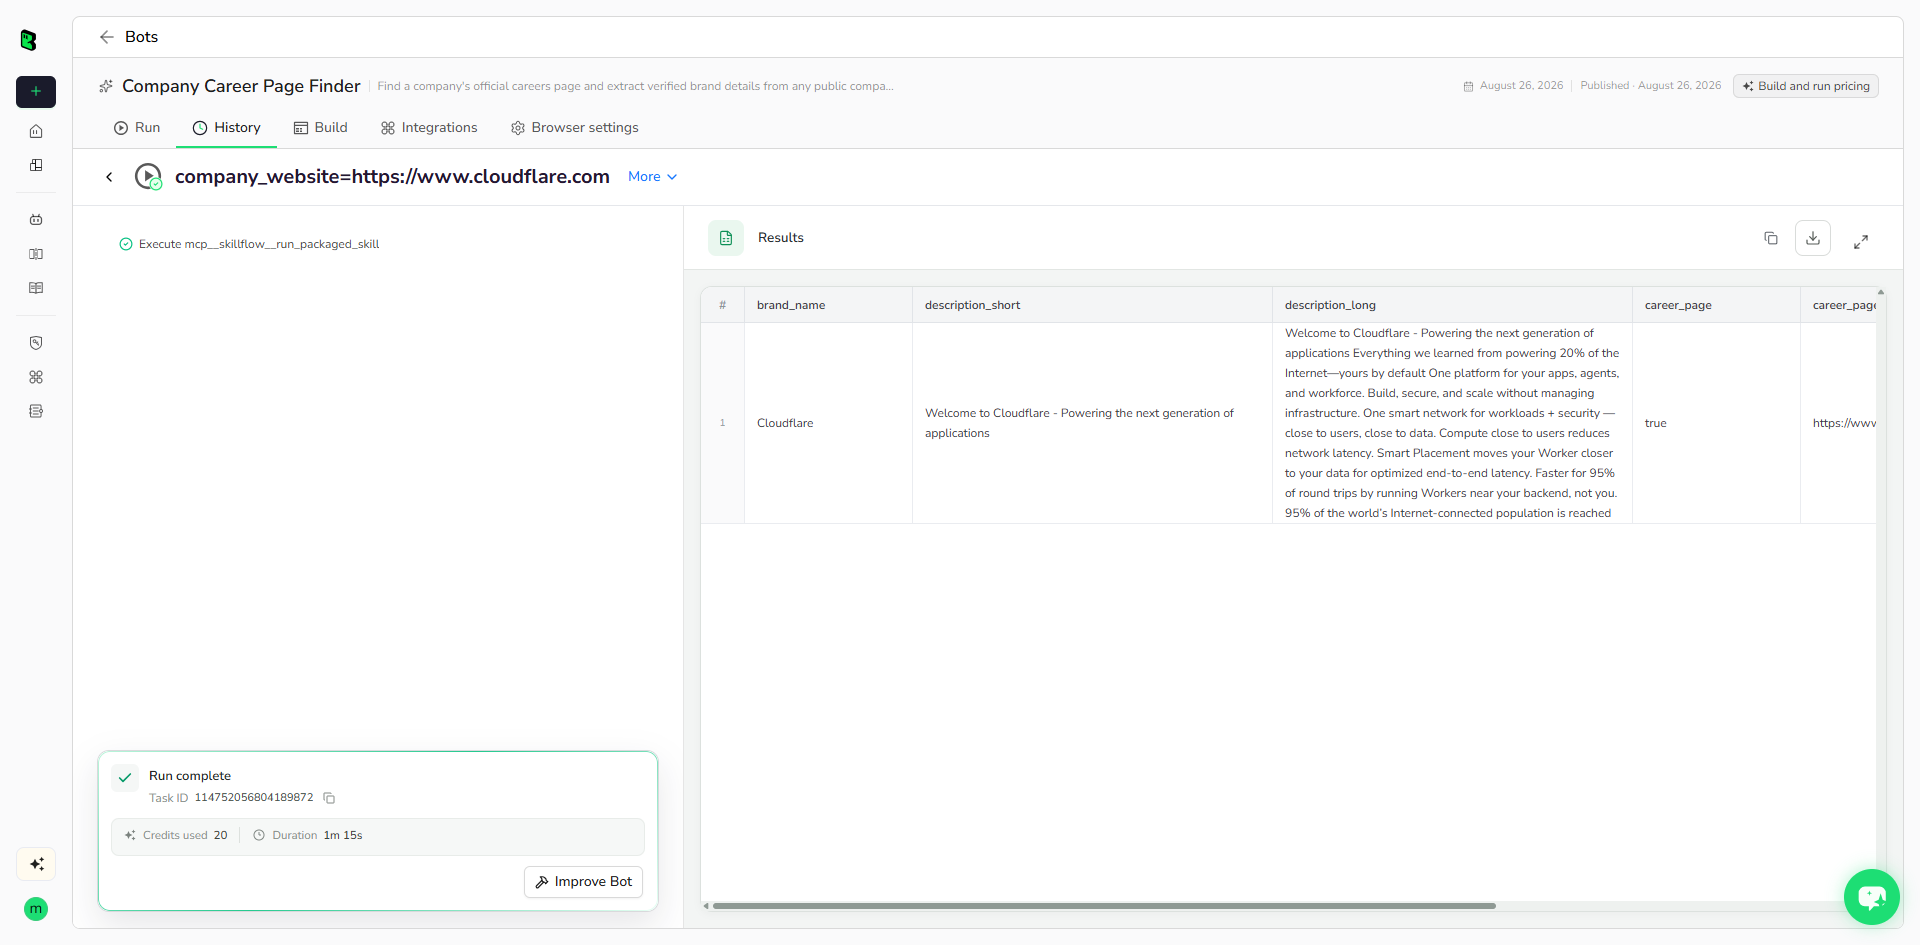Click the short description cell text
This screenshot has height=945, width=1920.
pos(1079,423)
